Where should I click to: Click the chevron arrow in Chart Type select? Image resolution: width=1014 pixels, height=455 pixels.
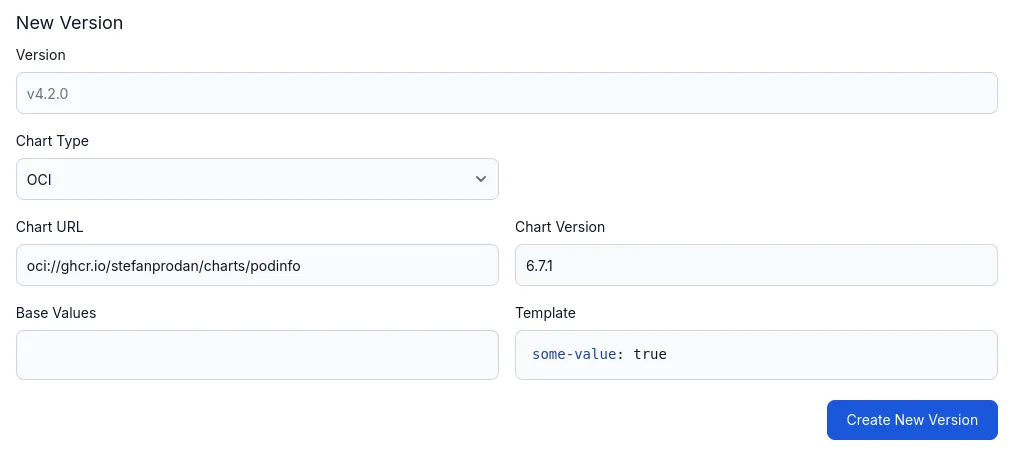(481, 179)
